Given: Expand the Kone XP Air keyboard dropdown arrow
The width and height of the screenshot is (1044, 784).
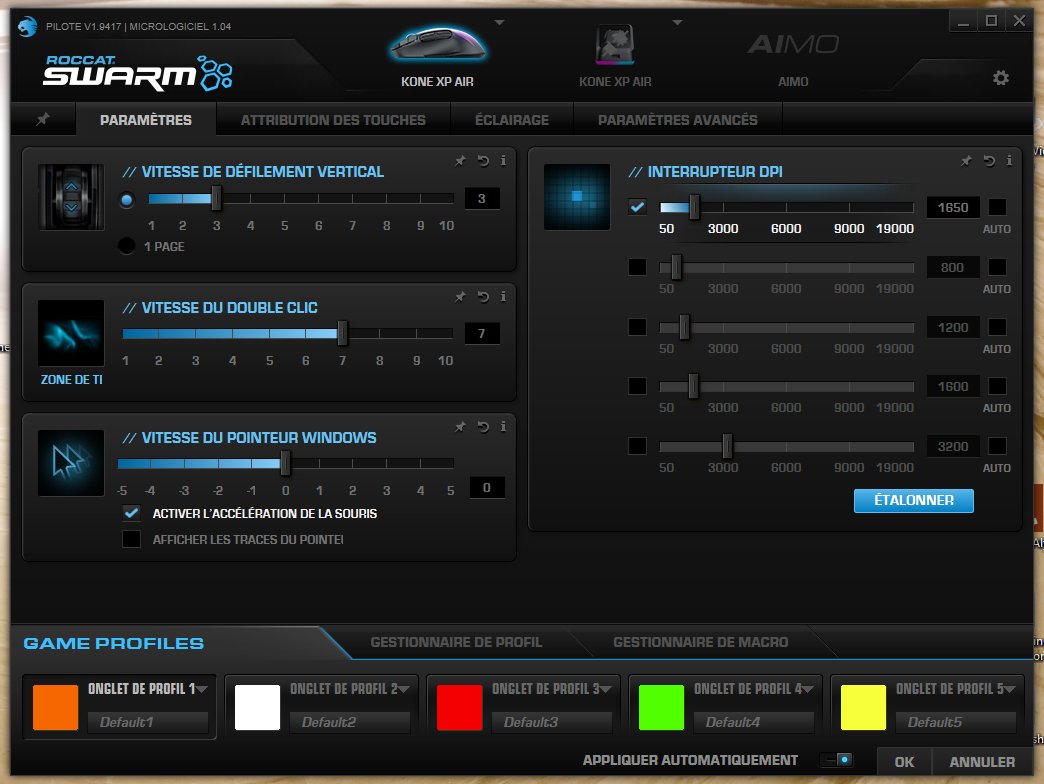Looking at the screenshot, I should (677, 22).
